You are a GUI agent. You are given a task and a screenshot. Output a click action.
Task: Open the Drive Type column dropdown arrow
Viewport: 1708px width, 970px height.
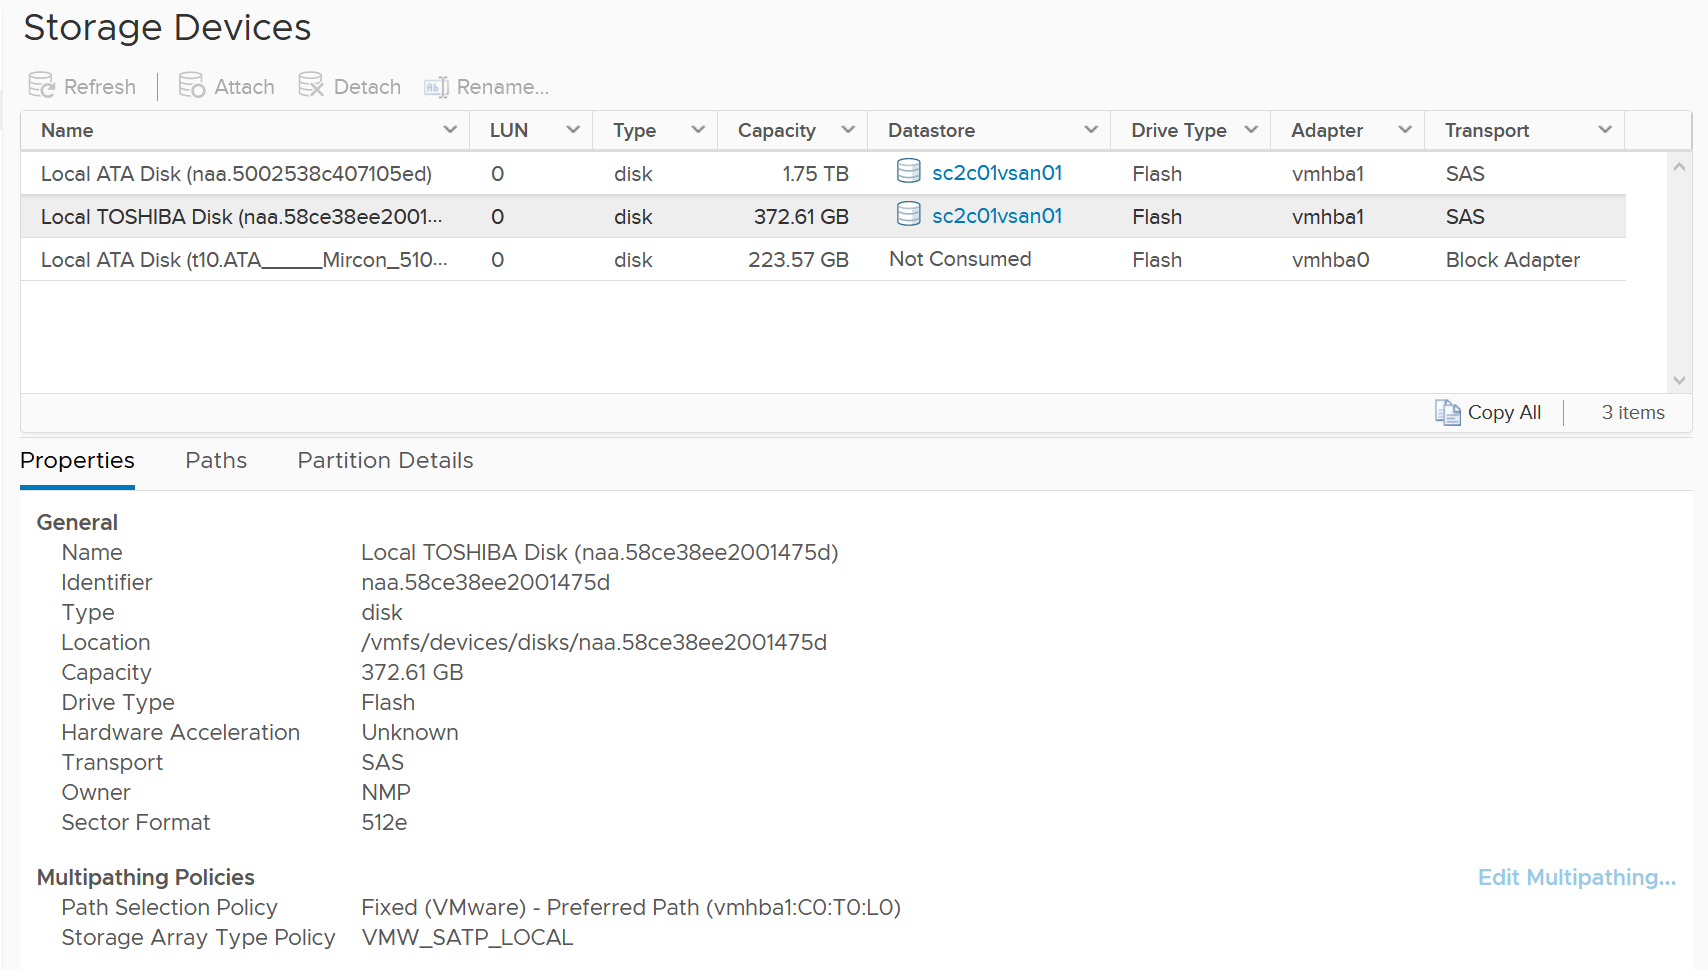click(x=1251, y=130)
